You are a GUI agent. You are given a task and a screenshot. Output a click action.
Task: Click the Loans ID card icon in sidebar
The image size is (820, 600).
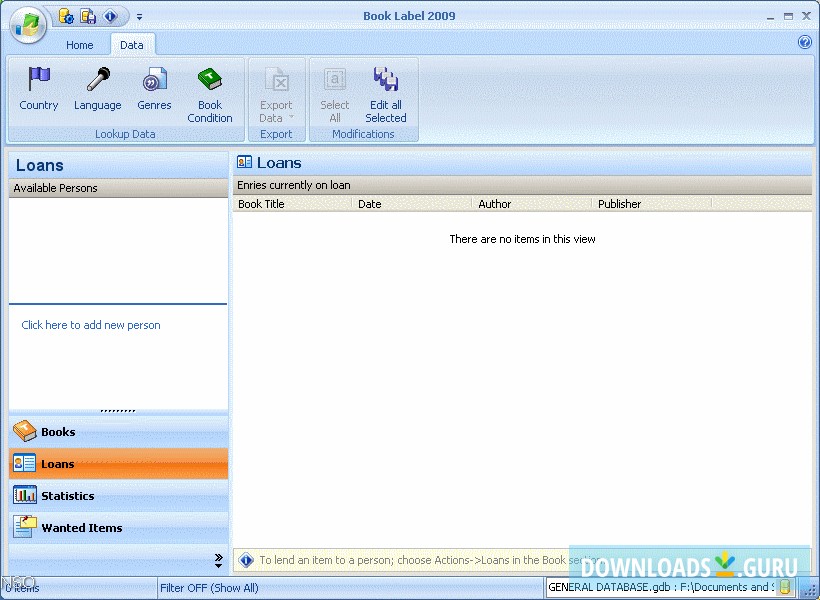[25, 463]
